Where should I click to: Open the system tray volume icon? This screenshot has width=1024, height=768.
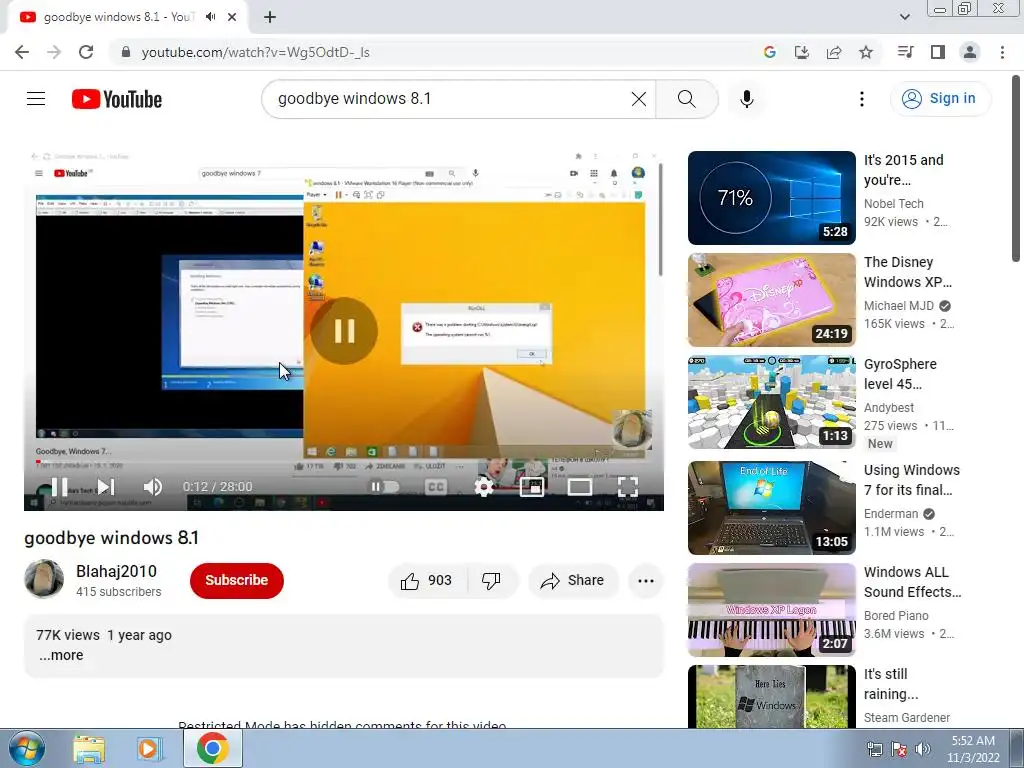(922, 749)
